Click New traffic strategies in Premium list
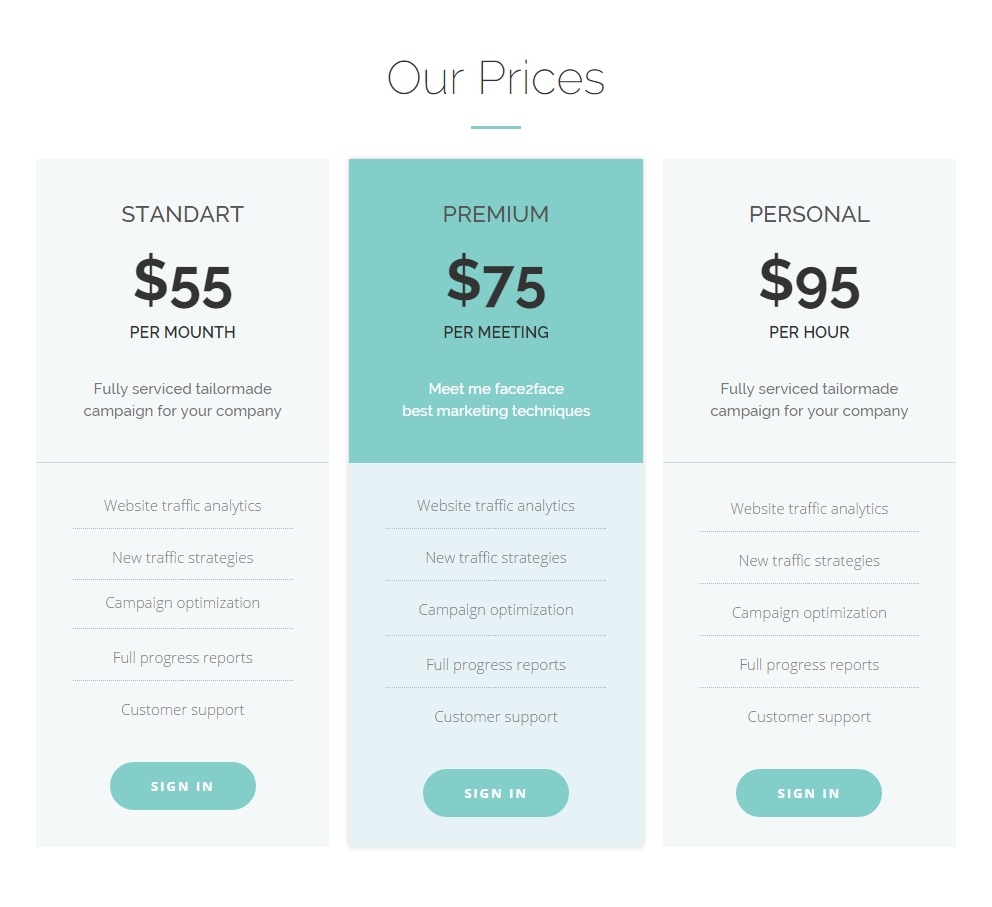This screenshot has height=907, width=992. click(496, 558)
